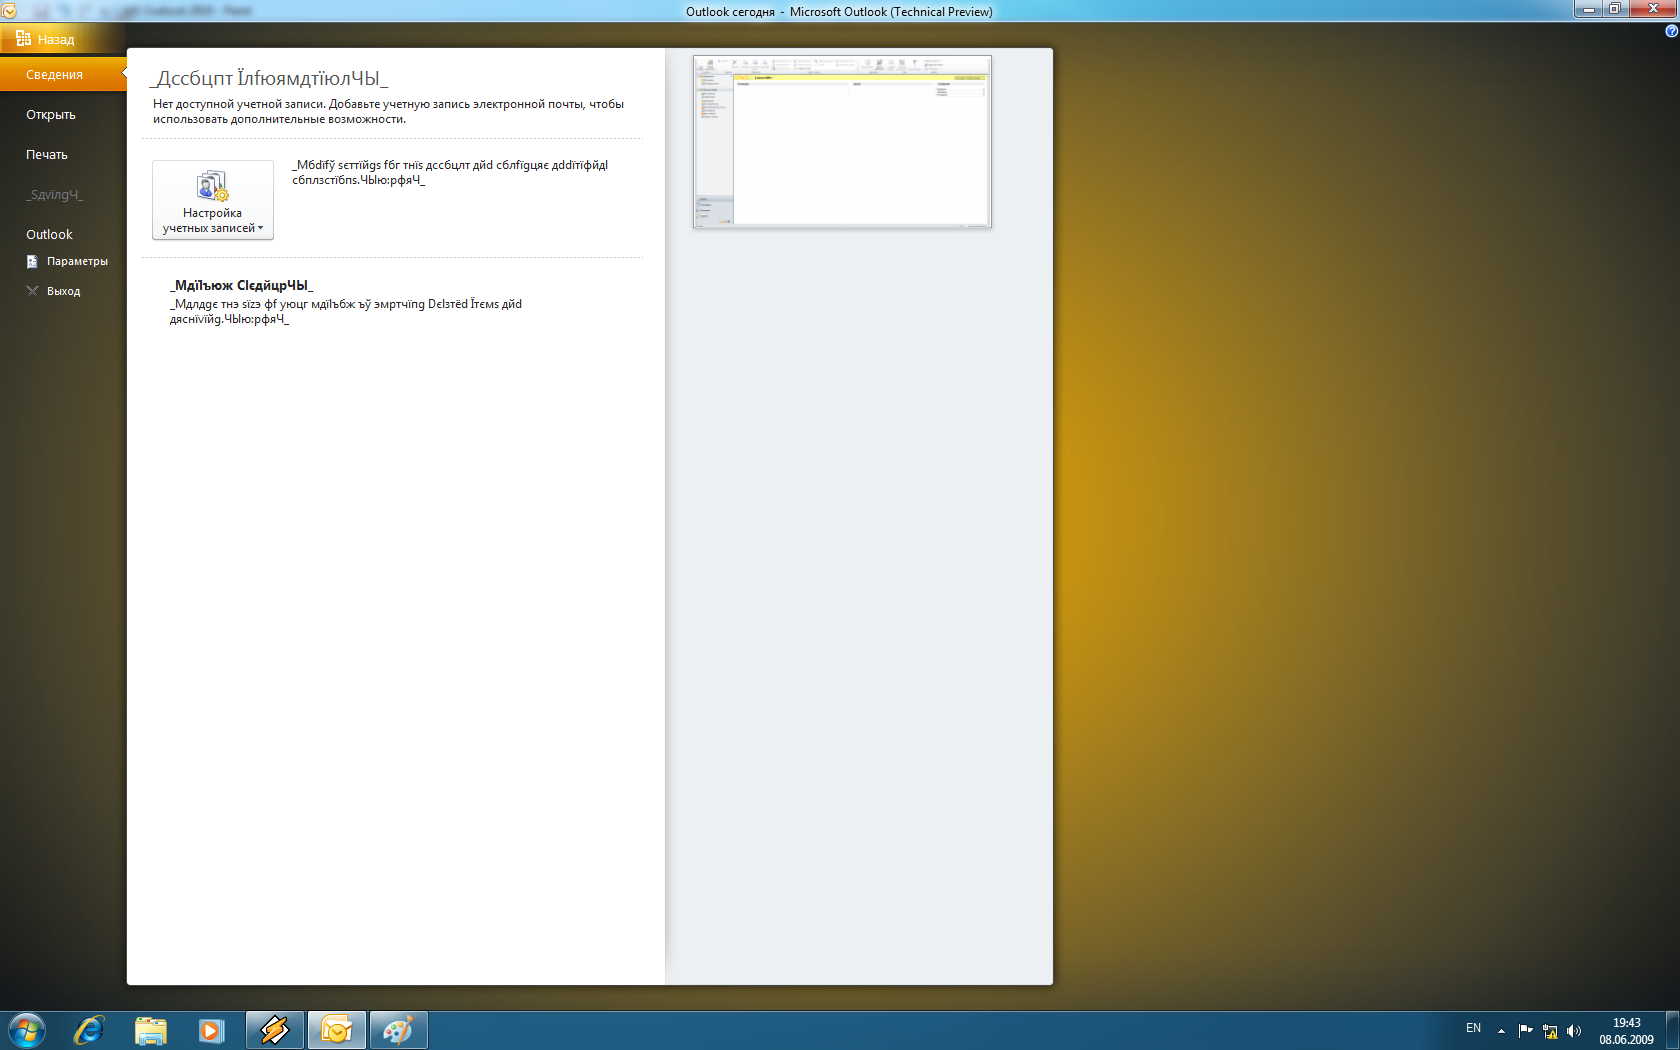Show hidden tray icons arrow
The width and height of the screenshot is (1680, 1050).
coord(1501,1031)
